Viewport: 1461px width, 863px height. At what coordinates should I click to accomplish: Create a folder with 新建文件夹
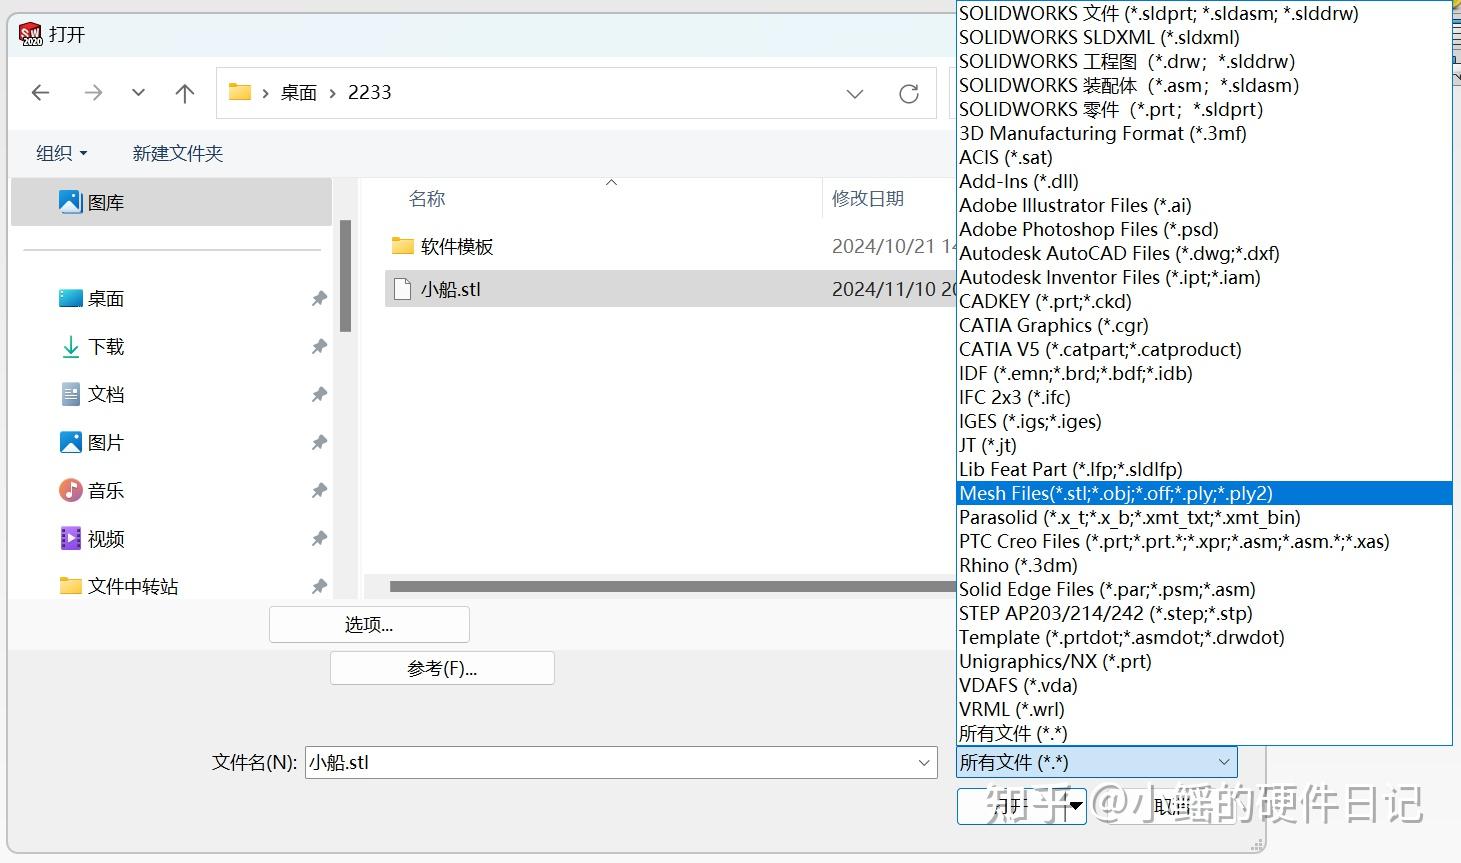(177, 153)
